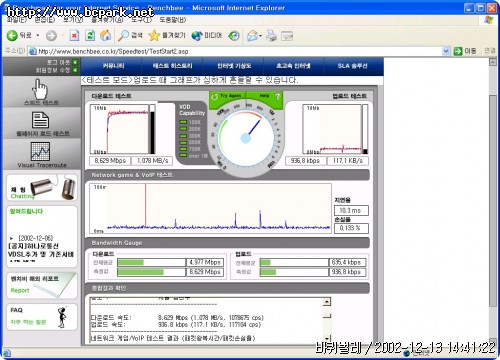Viewport: 500px width, 360px height.
Task: Click the 8,629 Mbps download result box
Action: [110, 161]
